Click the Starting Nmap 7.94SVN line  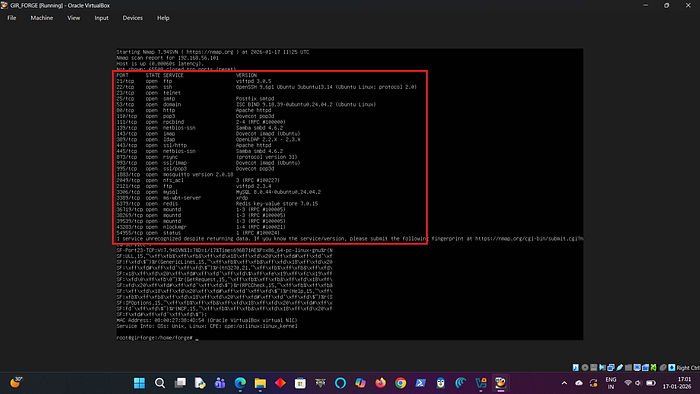[212, 52]
